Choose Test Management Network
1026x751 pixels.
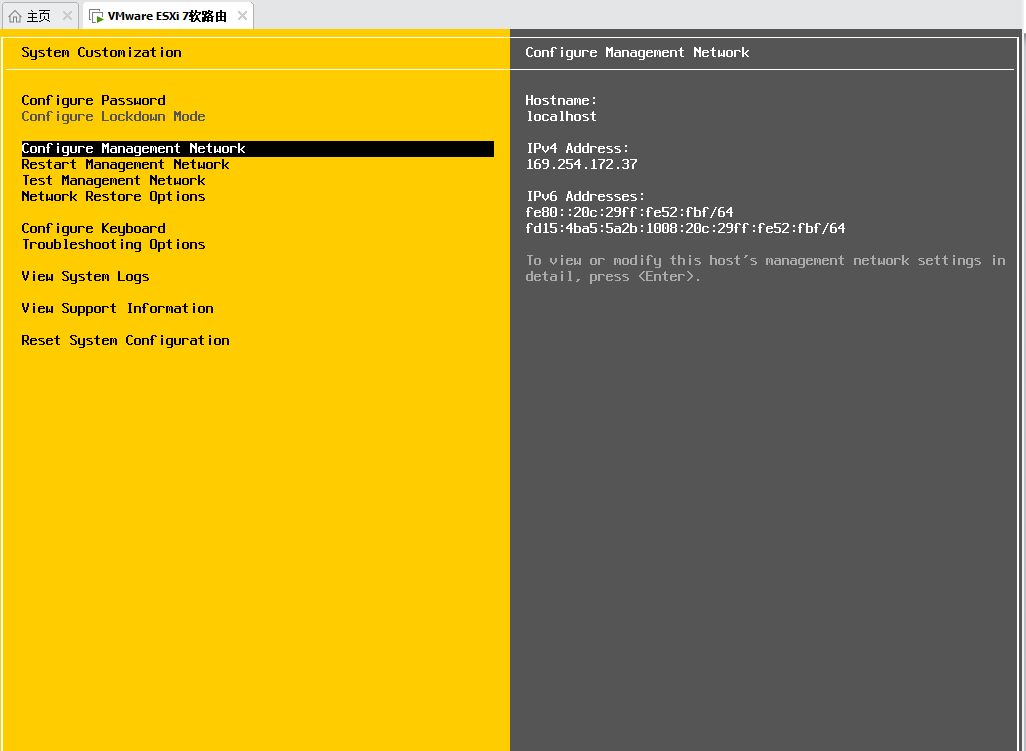pyautogui.click(x=113, y=181)
